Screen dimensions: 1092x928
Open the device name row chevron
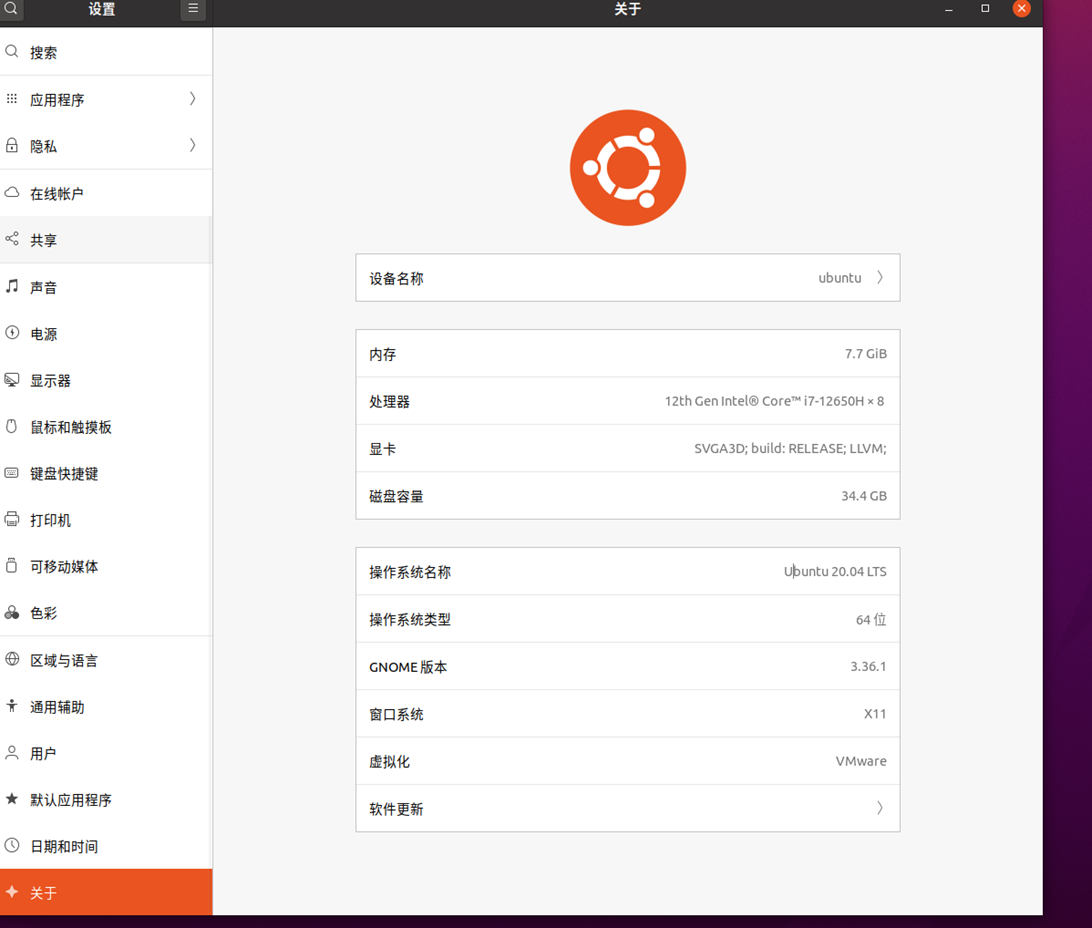(x=880, y=278)
